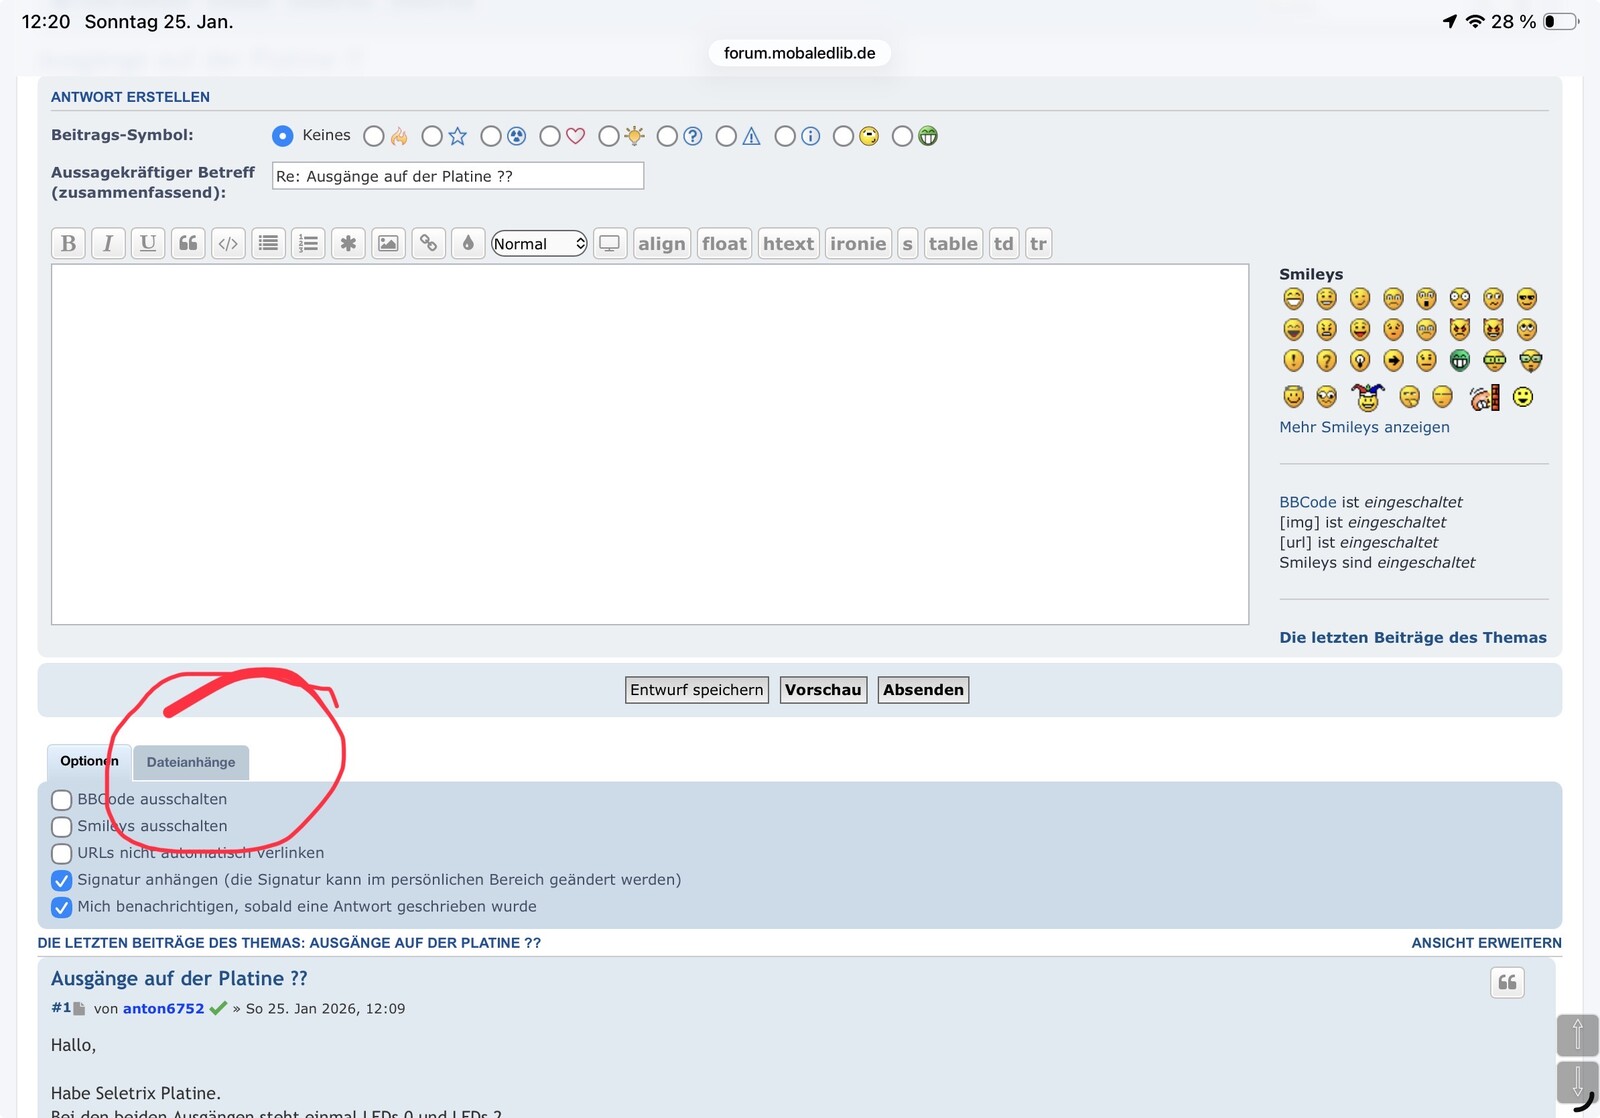1600x1118 pixels.
Task: Disable 'Mich benachrichtigen' notification checkbox
Action: pyautogui.click(x=62, y=907)
